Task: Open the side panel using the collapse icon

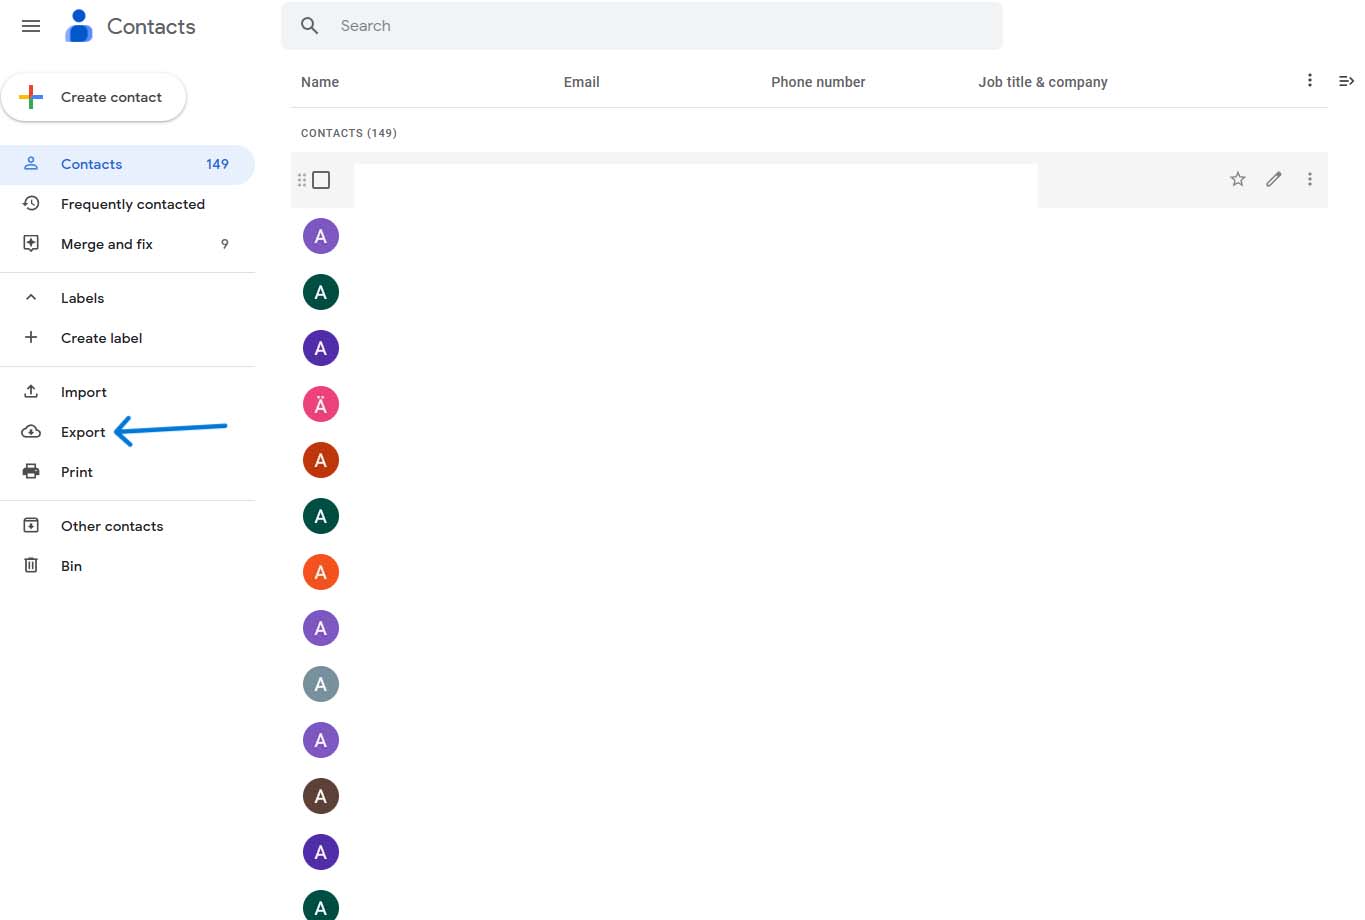Action: point(1346,81)
